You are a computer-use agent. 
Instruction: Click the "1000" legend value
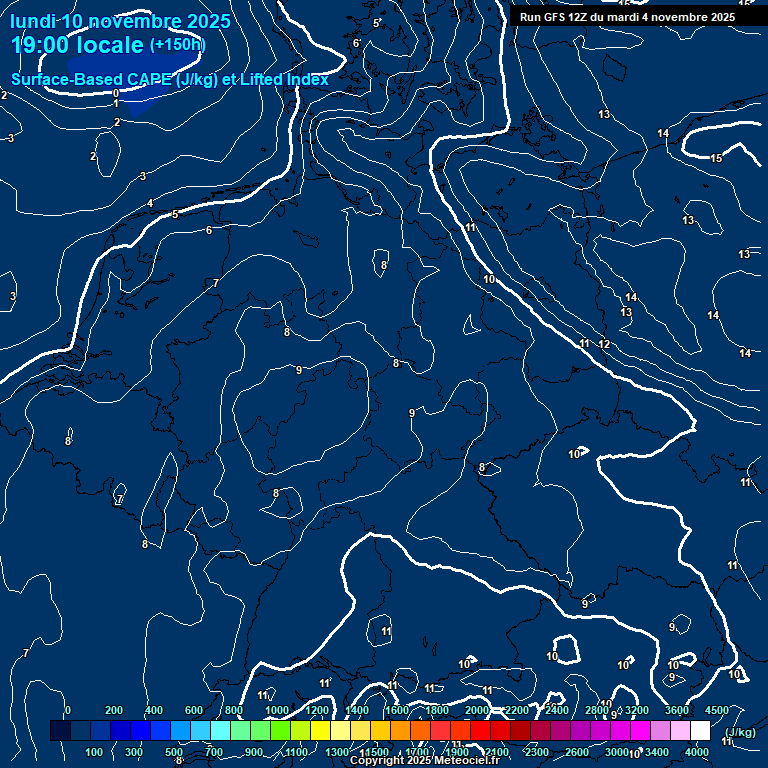point(277,710)
